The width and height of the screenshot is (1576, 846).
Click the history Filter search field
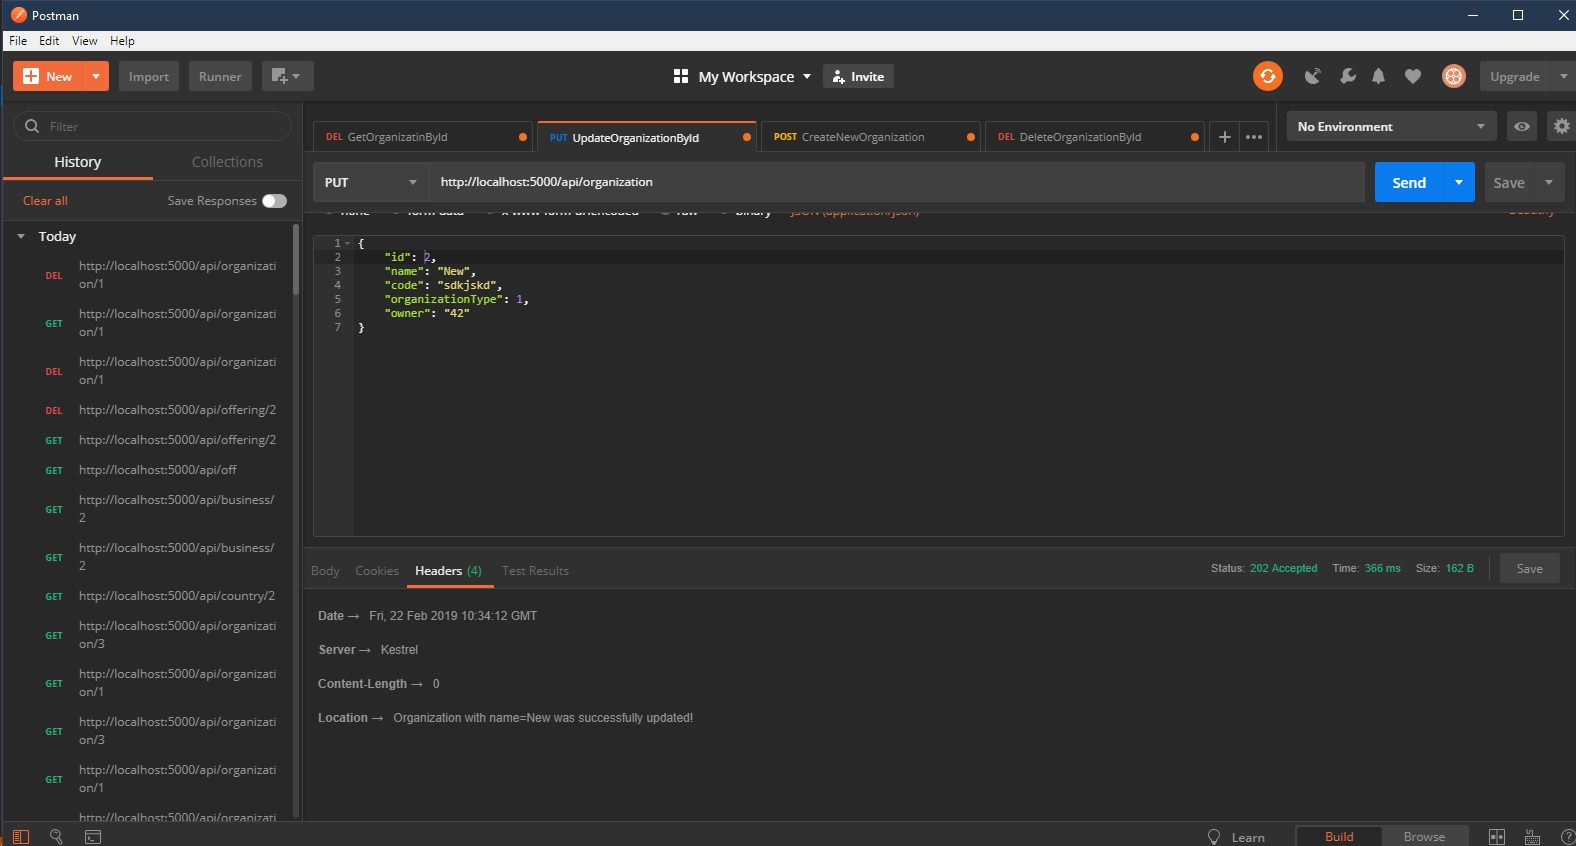(153, 126)
